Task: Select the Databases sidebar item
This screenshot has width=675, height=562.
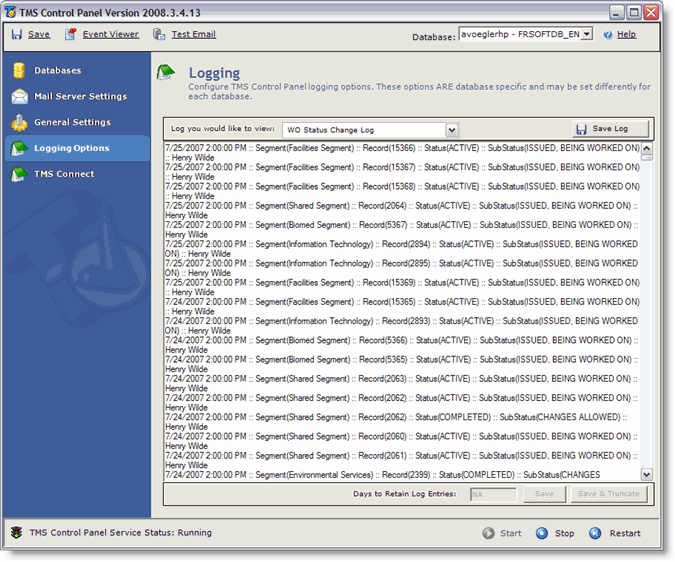Action: tap(77, 70)
